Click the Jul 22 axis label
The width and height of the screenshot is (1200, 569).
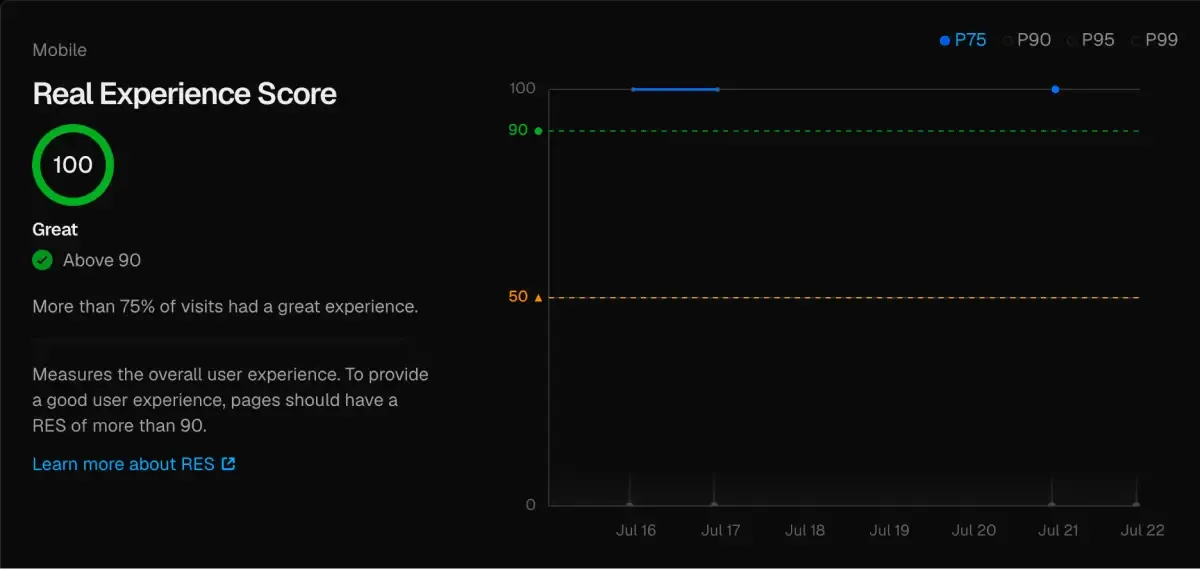point(1143,530)
